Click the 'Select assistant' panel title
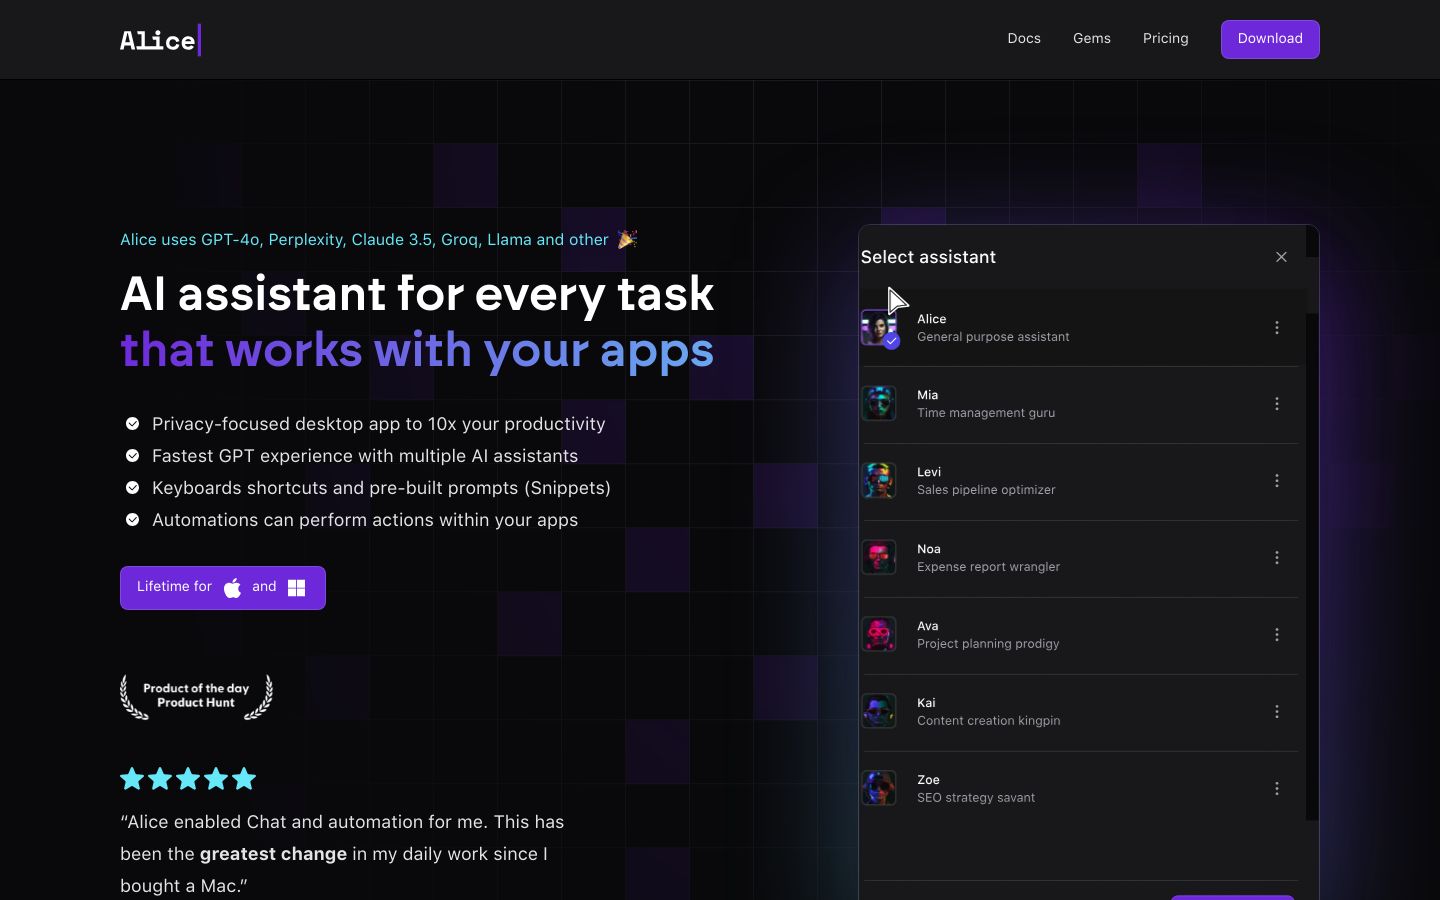This screenshot has width=1440, height=900. coord(928,257)
